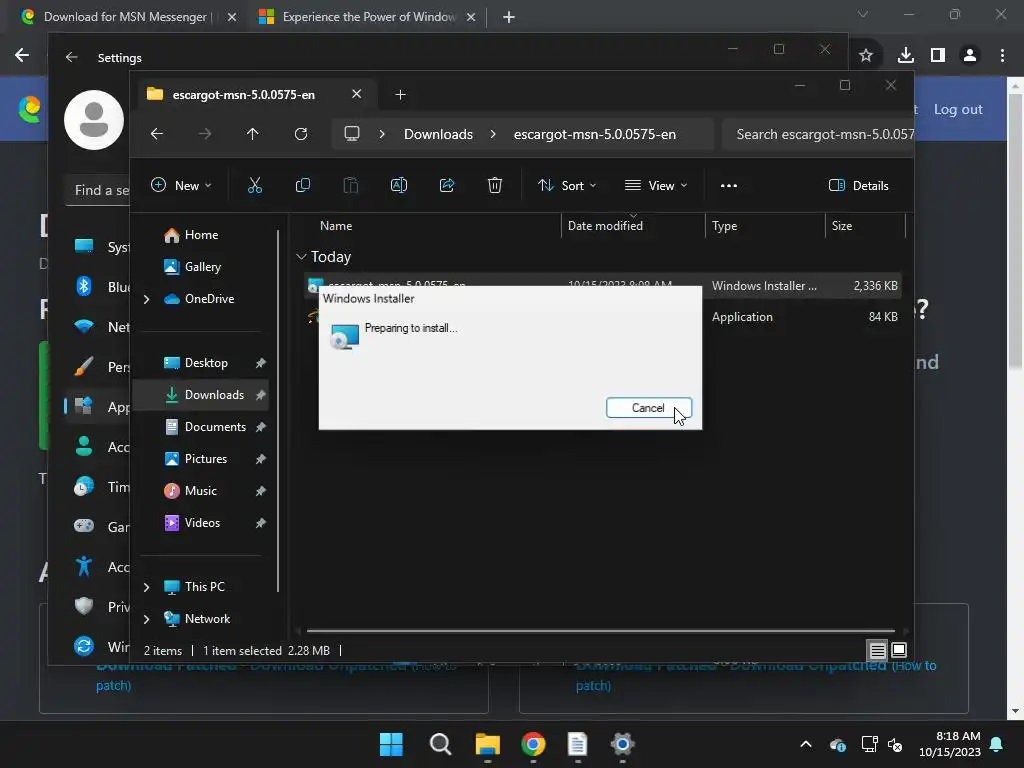This screenshot has width=1024, height=768.
Task: Open Gallery in the navigation pane
Action: pos(202,266)
